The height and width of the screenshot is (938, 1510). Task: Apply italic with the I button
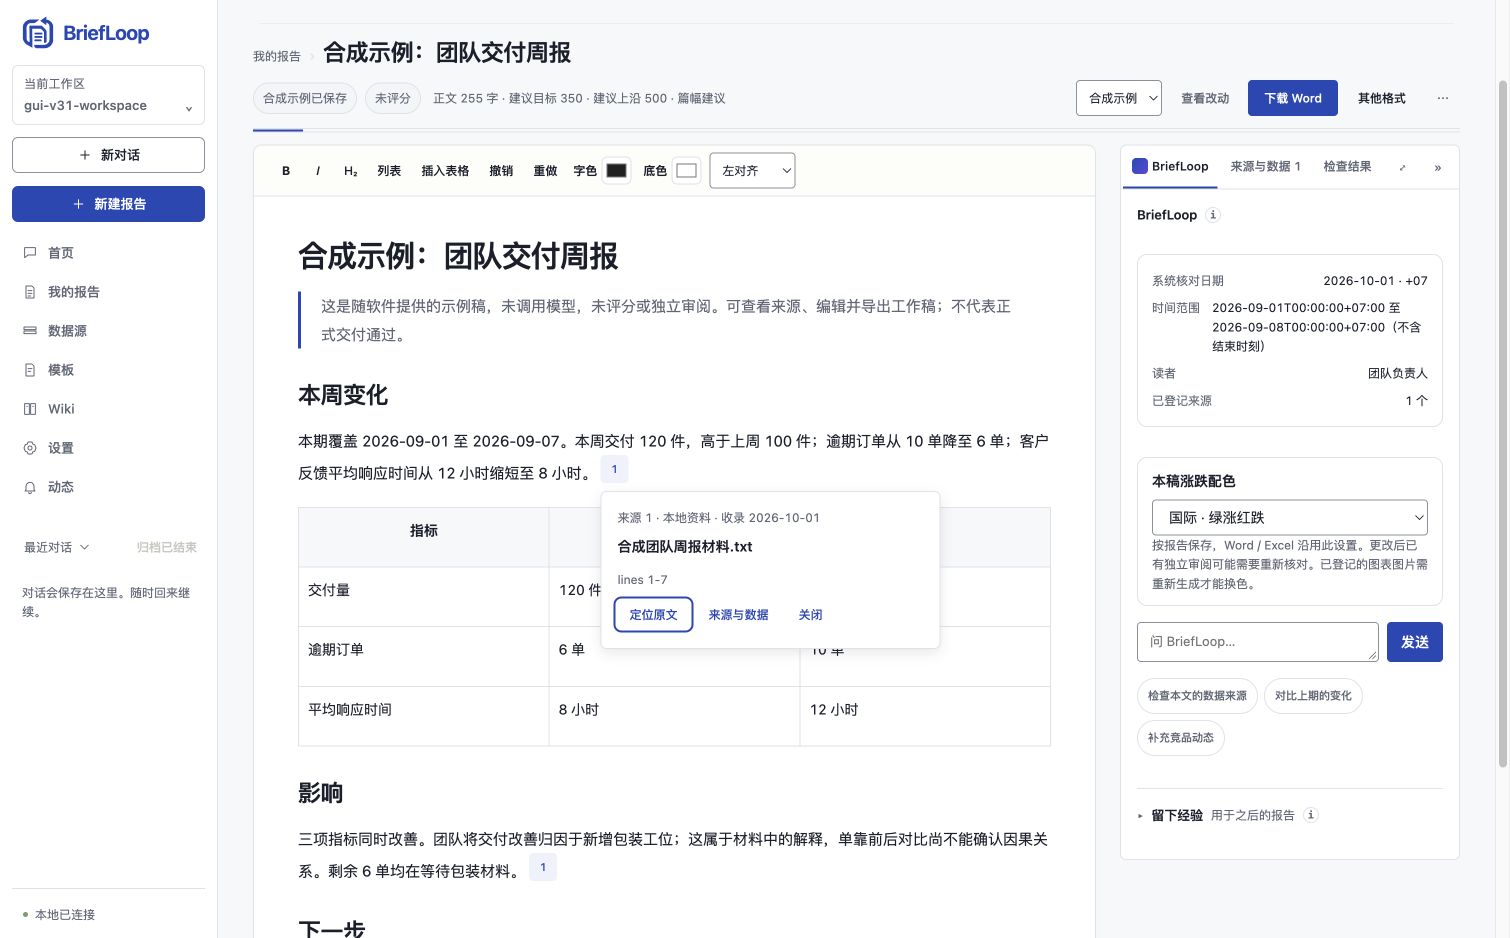pyautogui.click(x=318, y=171)
